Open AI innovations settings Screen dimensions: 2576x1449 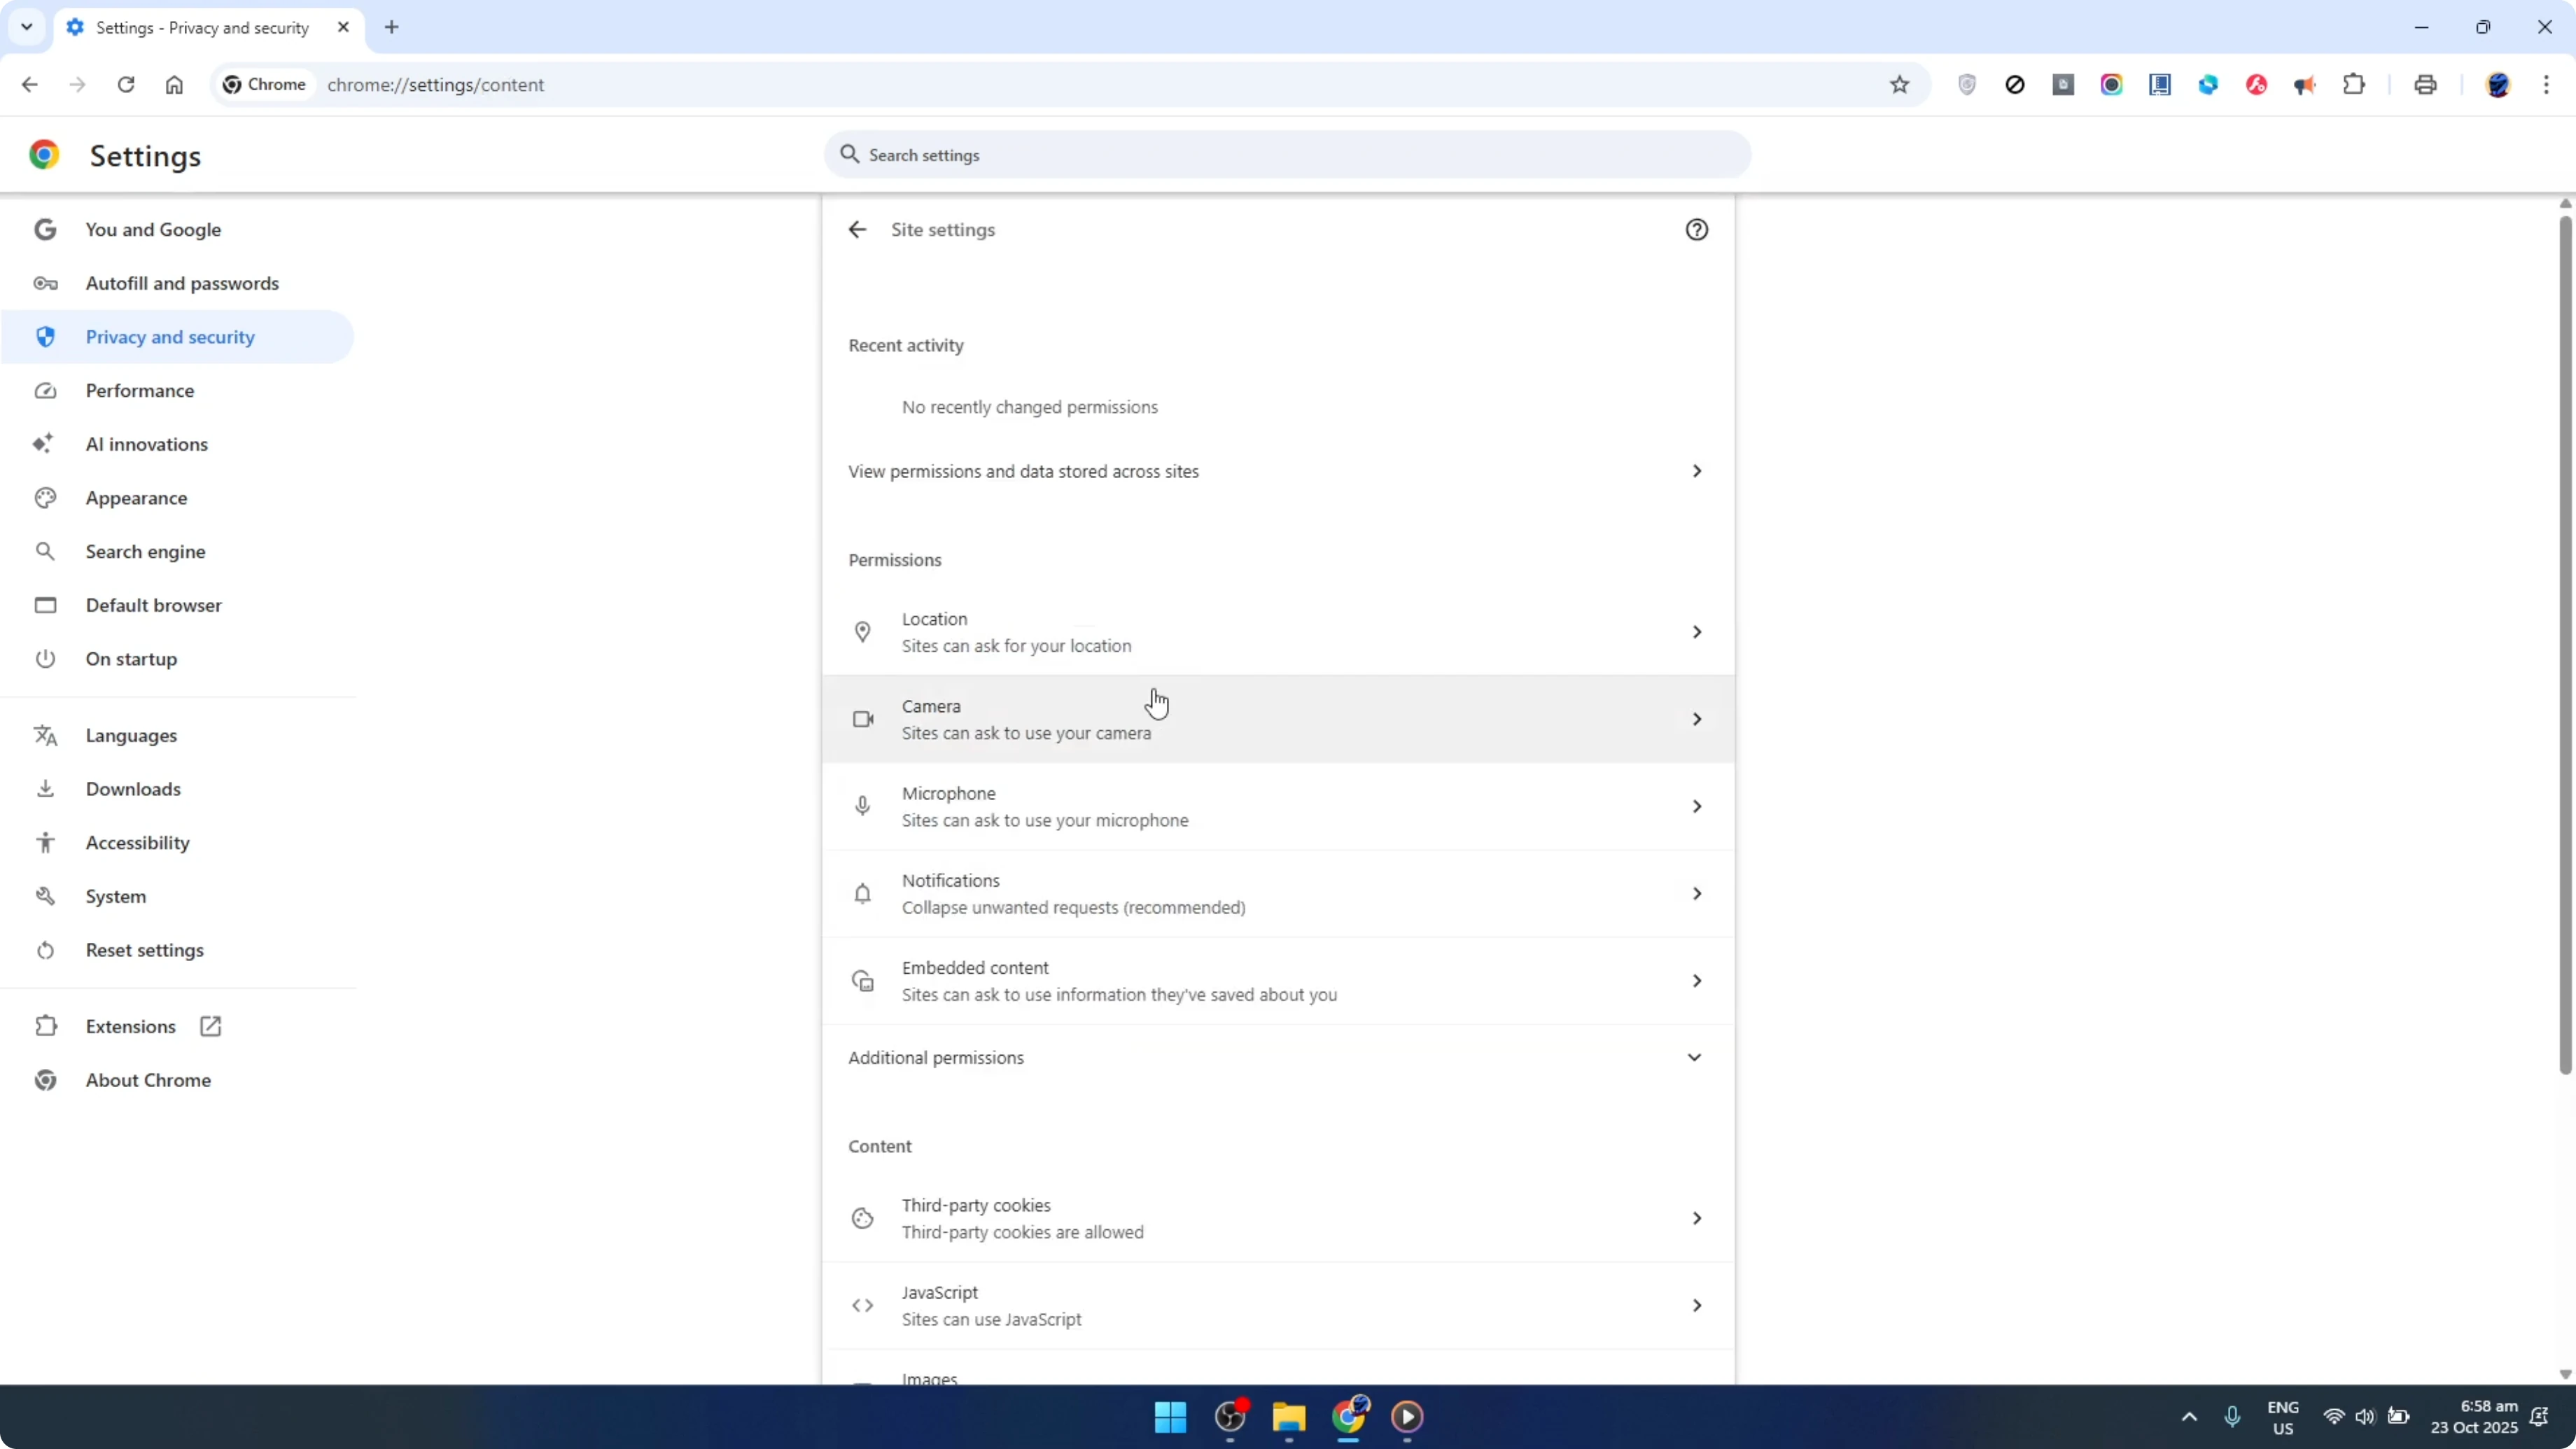point(178,445)
